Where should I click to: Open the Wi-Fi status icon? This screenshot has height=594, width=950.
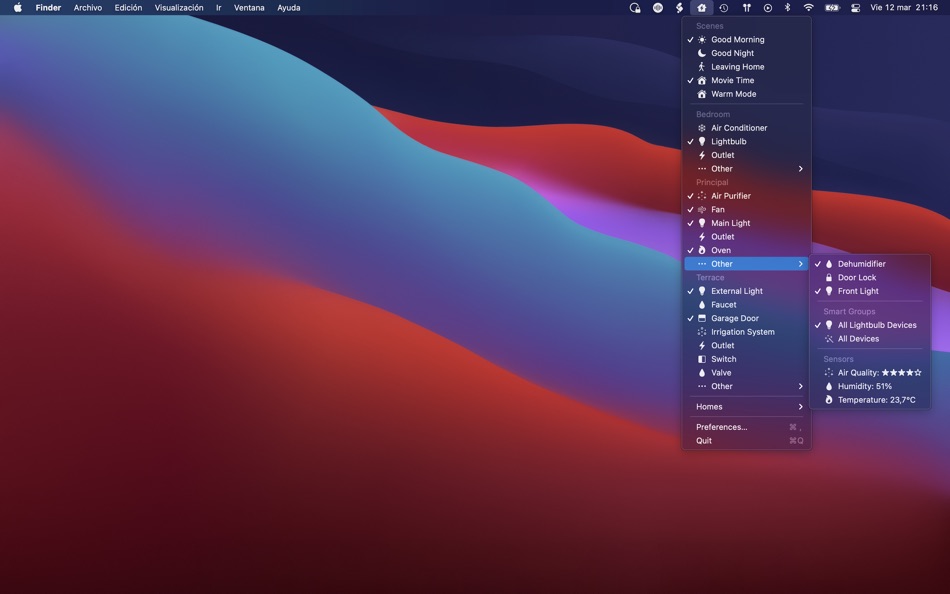[x=808, y=8]
